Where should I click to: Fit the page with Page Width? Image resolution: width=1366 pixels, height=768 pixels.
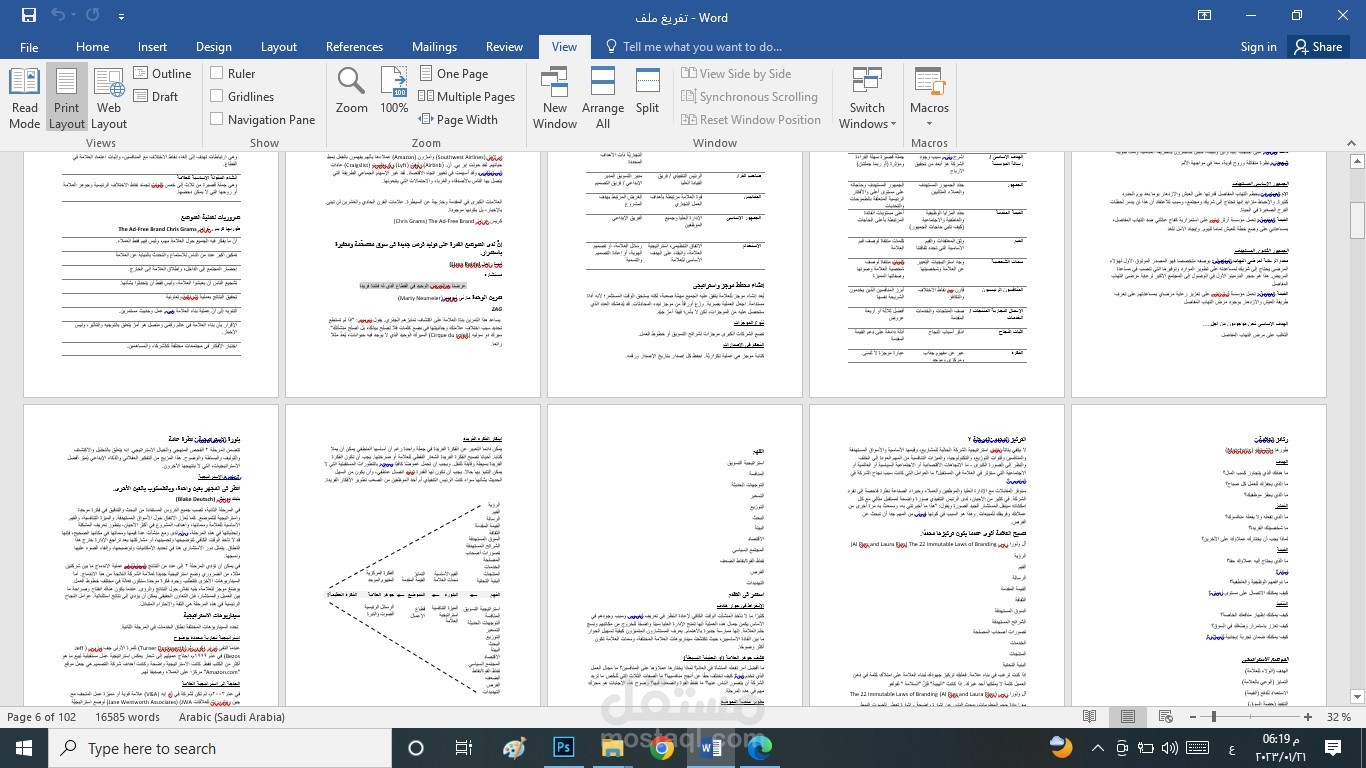point(457,119)
